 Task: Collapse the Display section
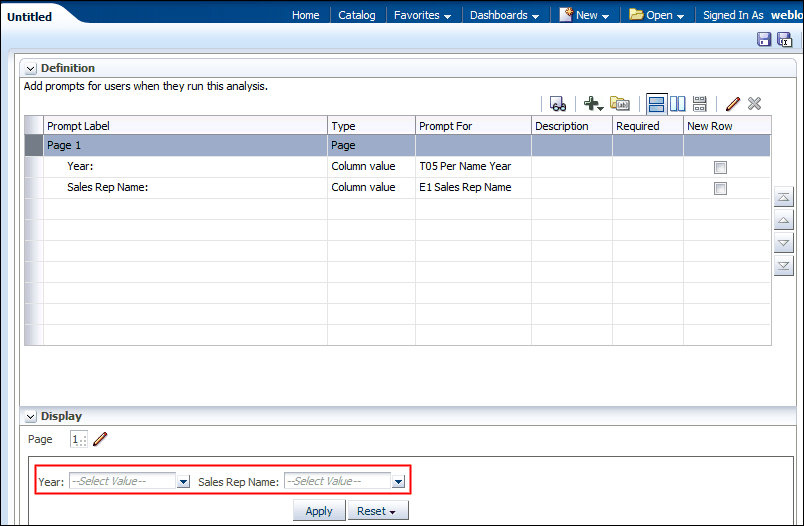pyautogui.click(x=30, y=416)
